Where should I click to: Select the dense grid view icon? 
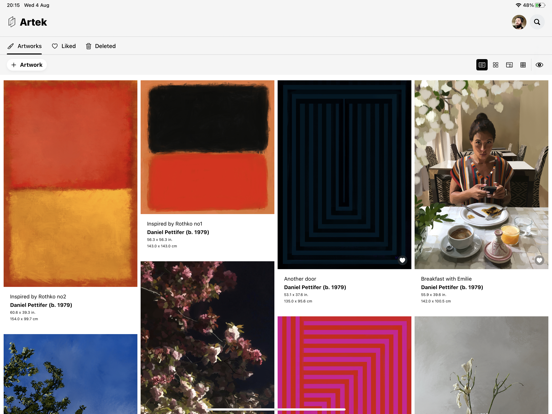pyautogui.click(x=523, y=65)
